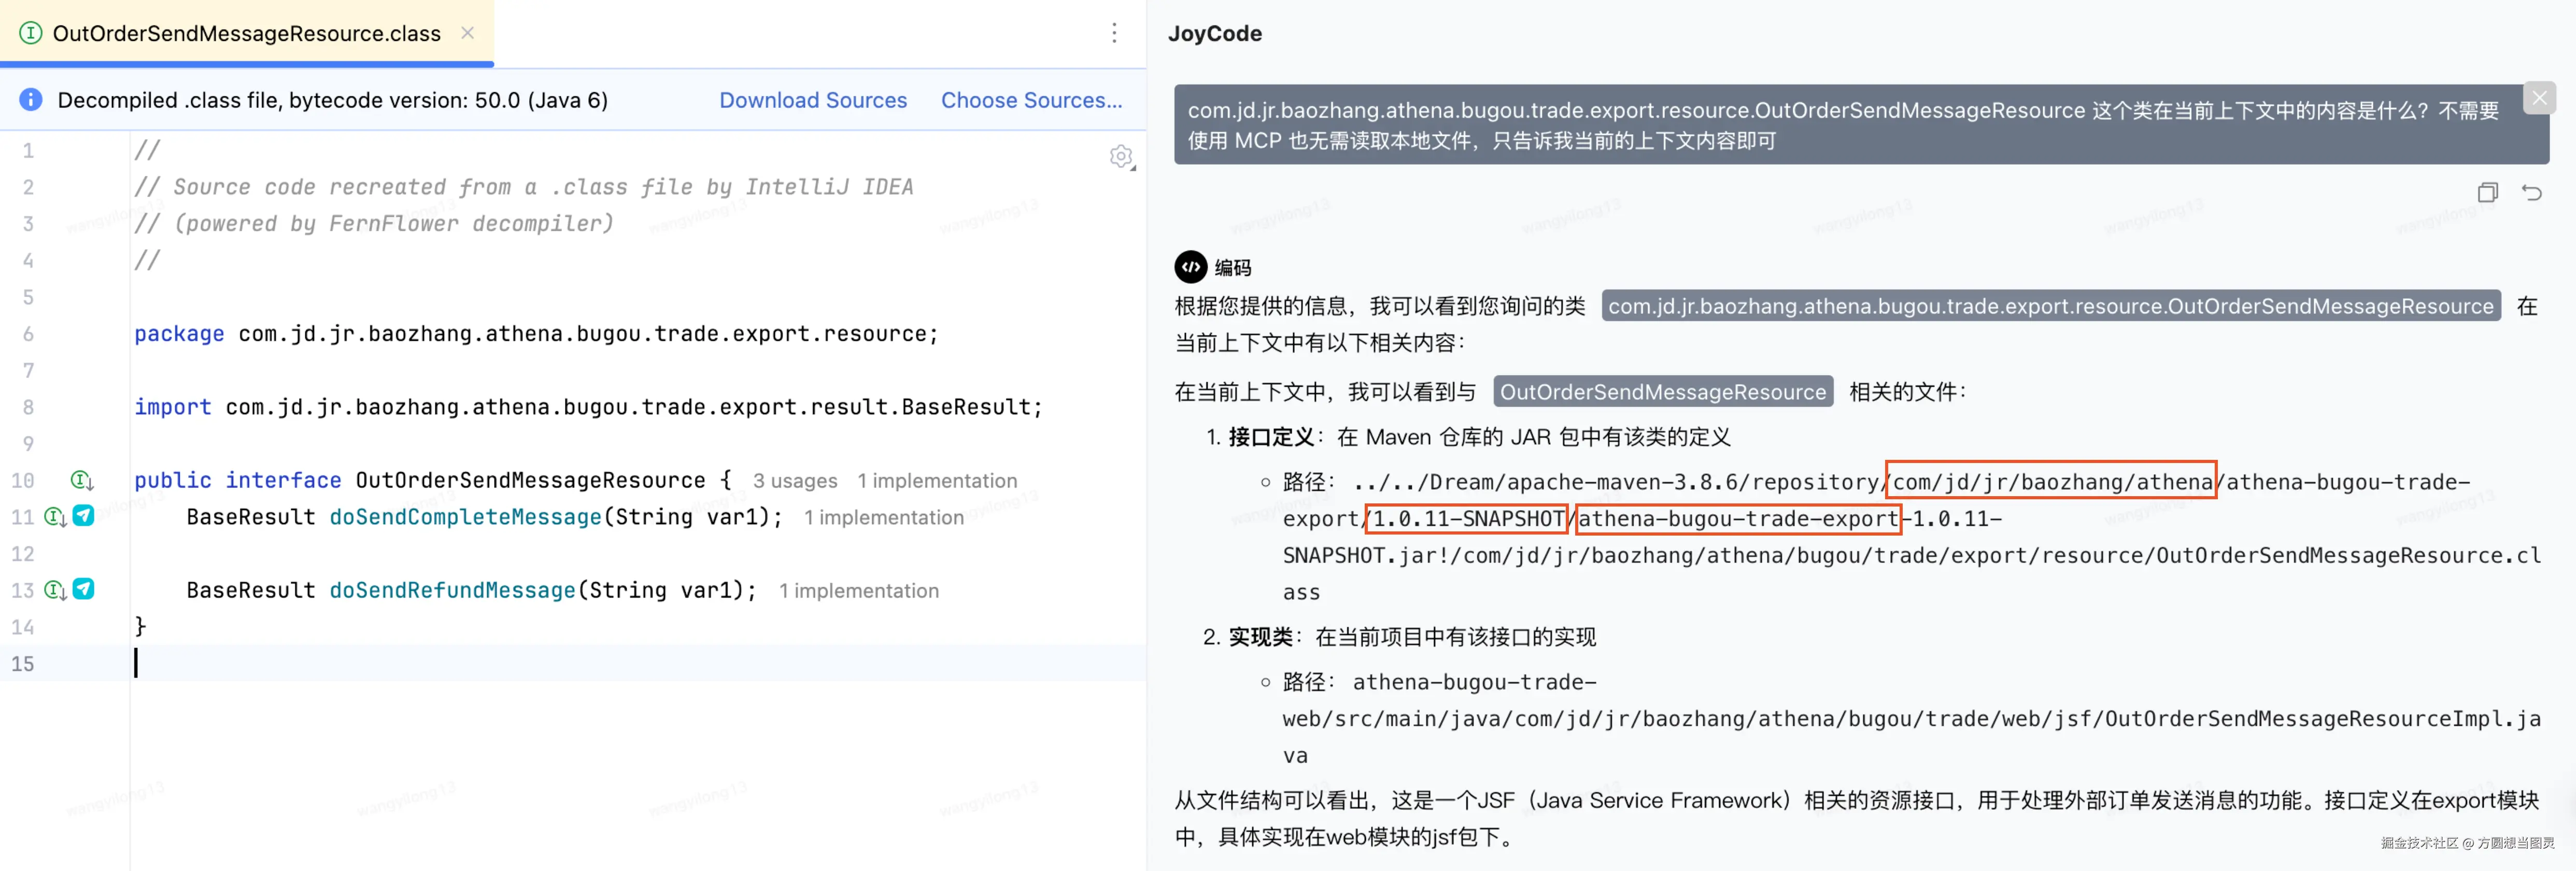Open reader mode settings gear icon
The width and height of the screenshot is (2576, 871).
point(1121,157)
